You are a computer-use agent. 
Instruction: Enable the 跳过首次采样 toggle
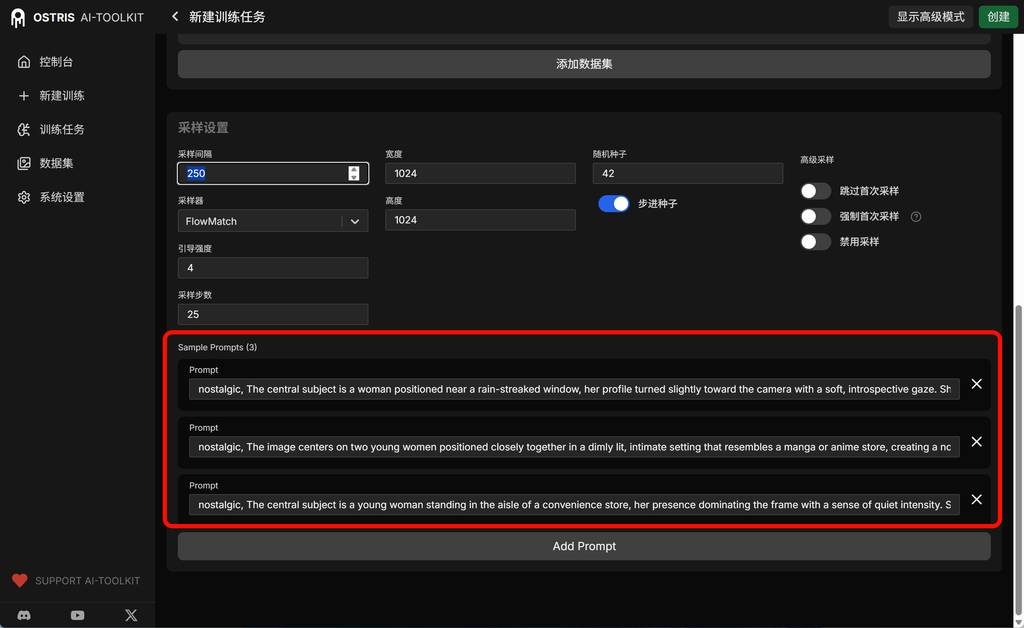pyautogui.click(x=815, y=191)
